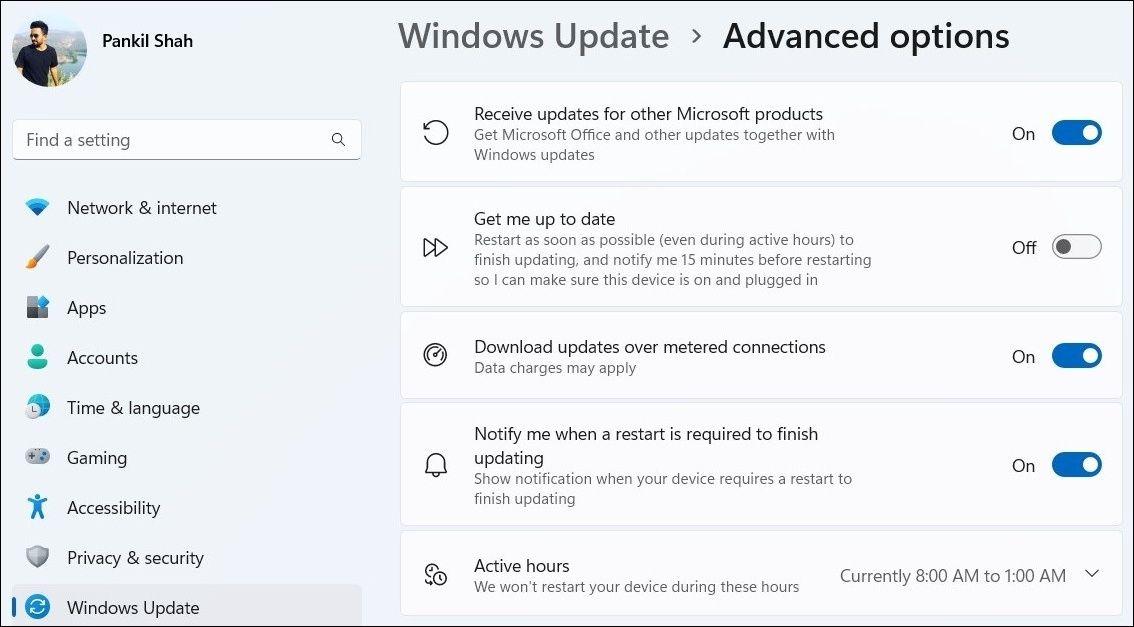1134x627 pixels.
Task: Open Personalization settings
Action: coord(187,257)
